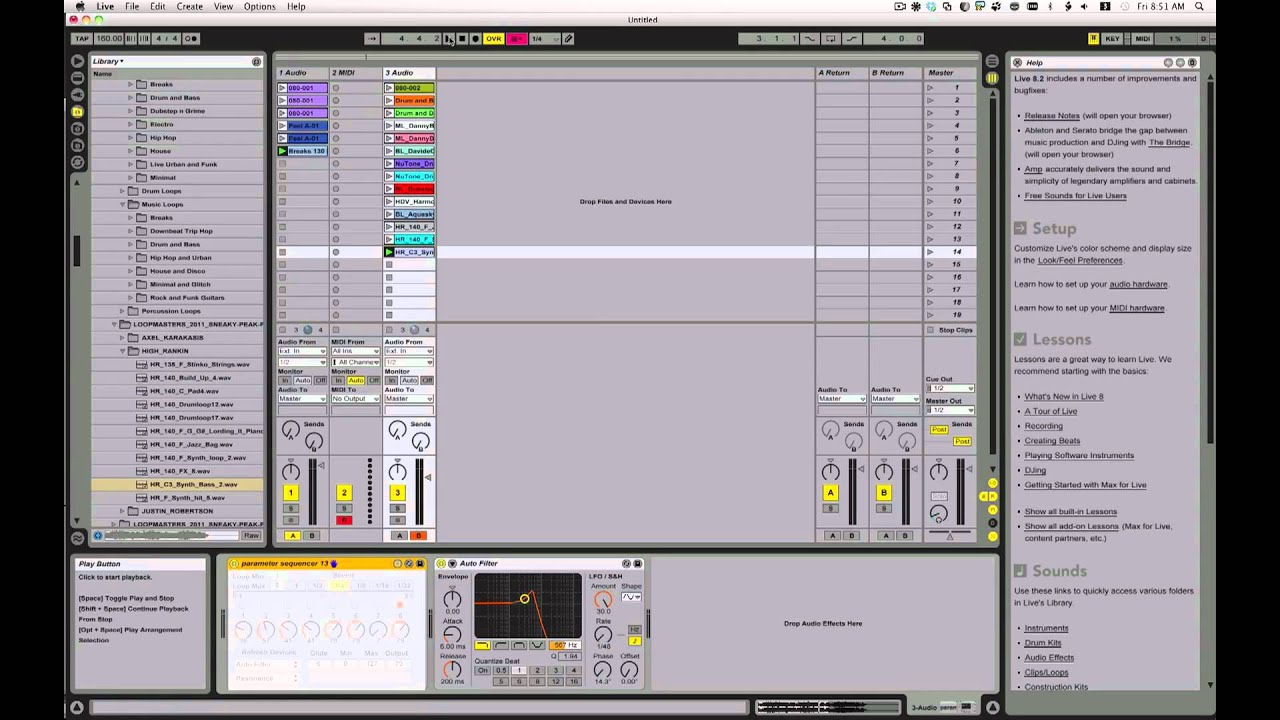Click the Solo cue button on Master
Image resolution: width=1280 pixels, height=720 pixels.
pos(939,496)
